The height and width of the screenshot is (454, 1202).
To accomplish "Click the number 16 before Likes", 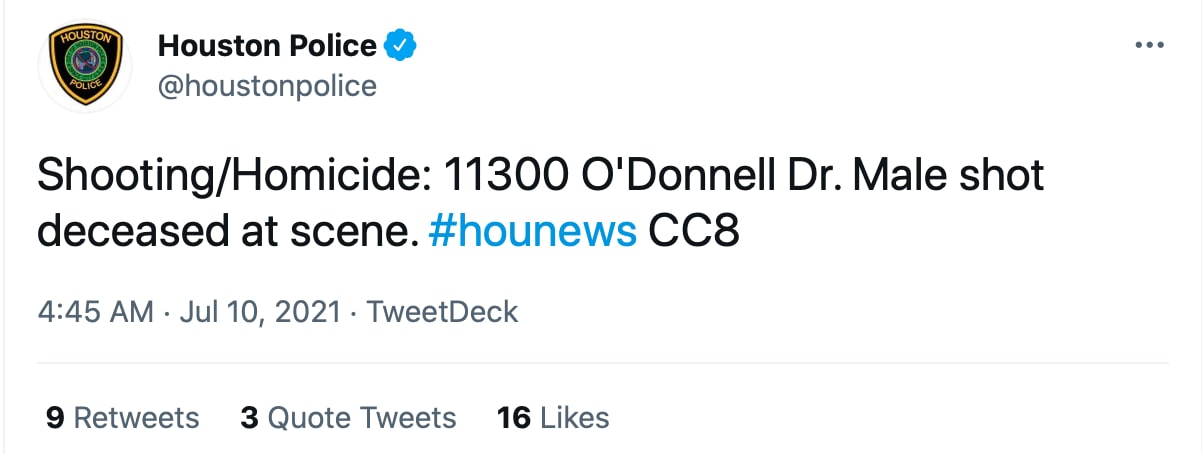I will click(x=513, y=417).
